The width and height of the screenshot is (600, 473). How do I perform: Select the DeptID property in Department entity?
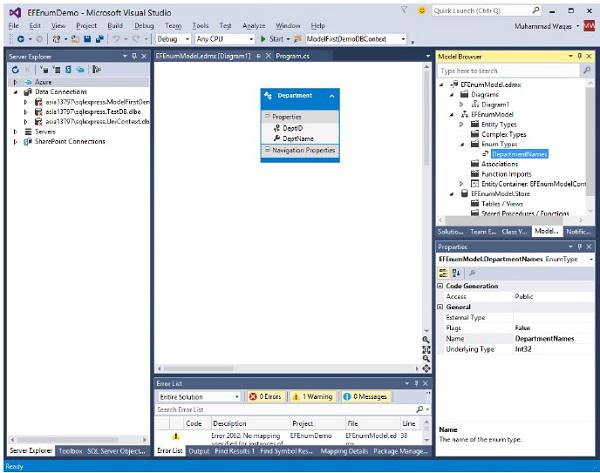(x=293, y=128)
